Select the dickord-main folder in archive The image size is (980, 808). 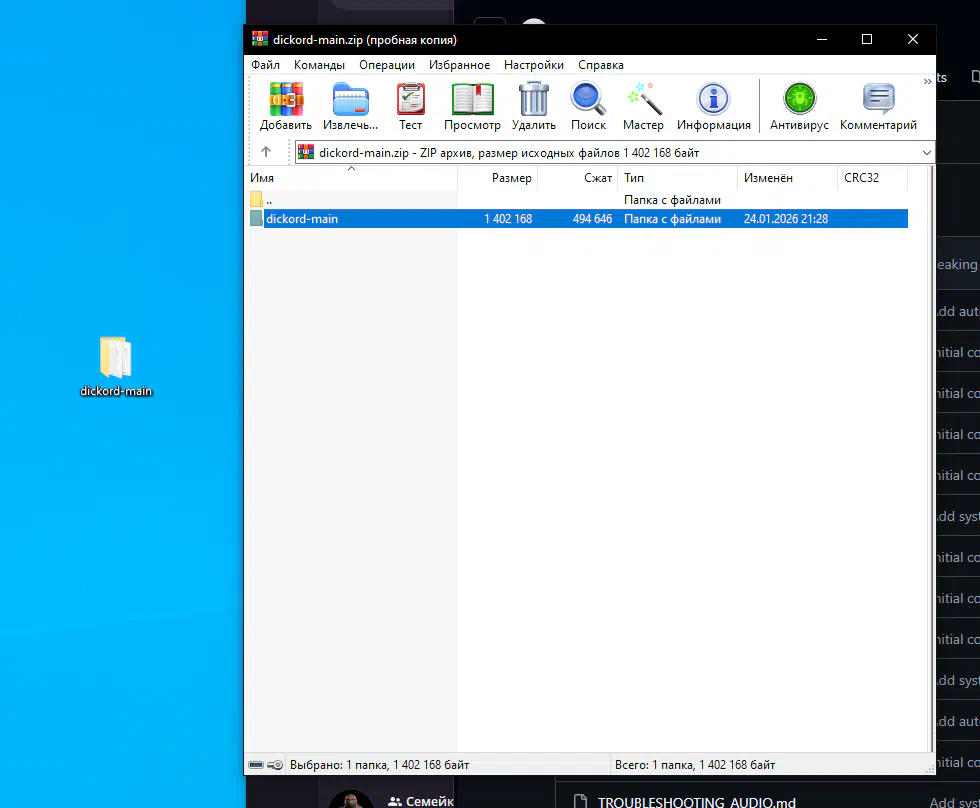tap(302, 219)
